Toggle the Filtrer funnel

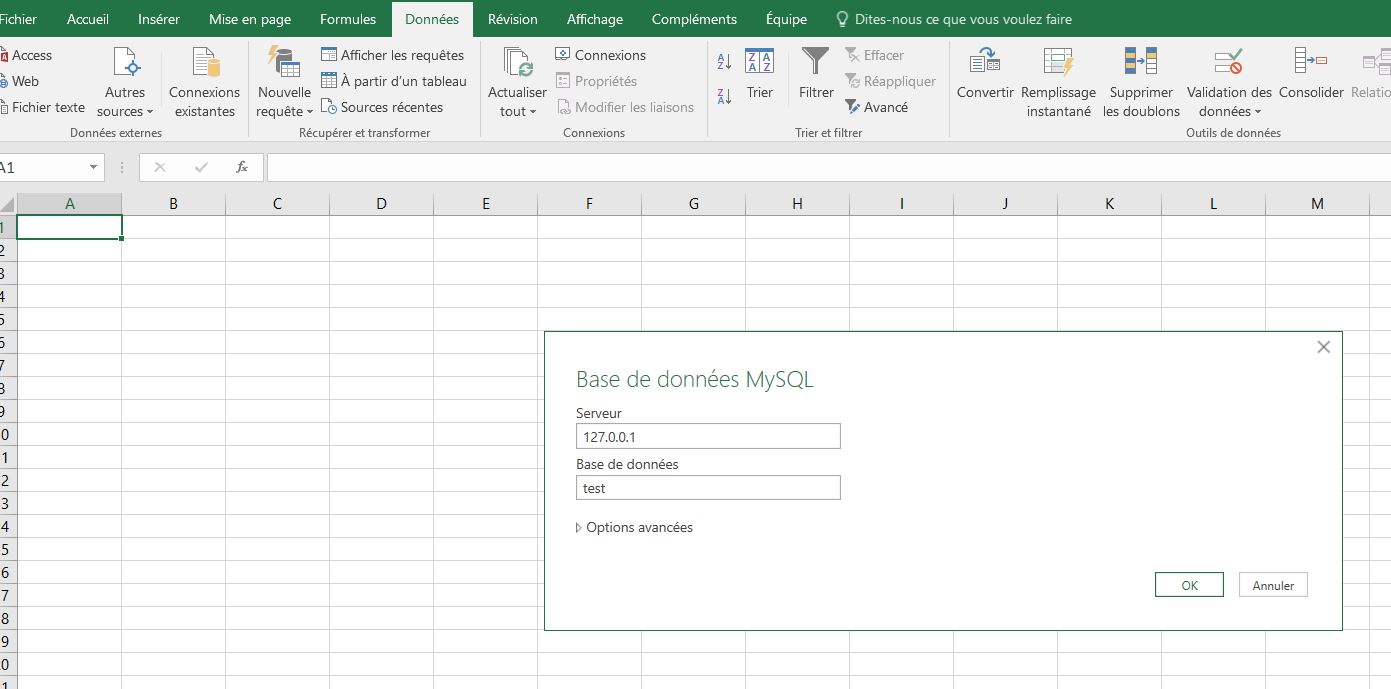coord(816,74)
